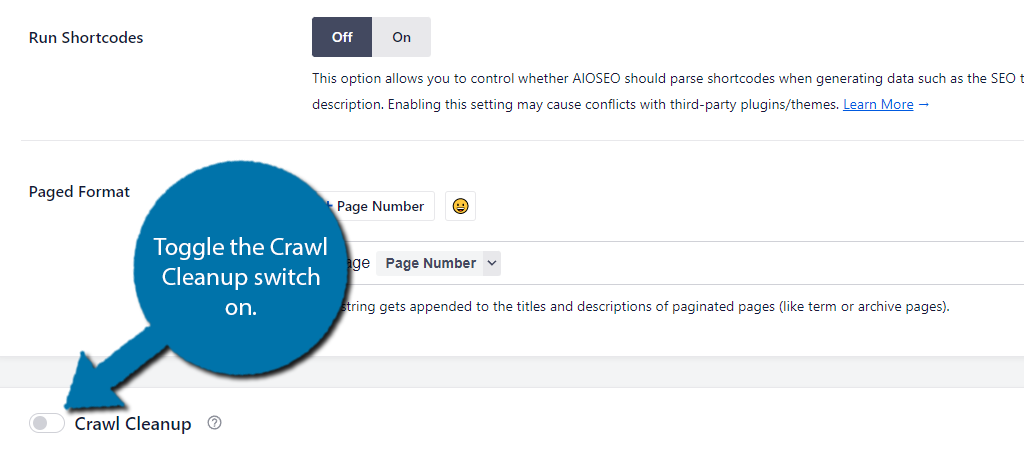Viewport: 1024px width, 456px height.
Task: Click the paginated pages description text
Action: (643, 306)
